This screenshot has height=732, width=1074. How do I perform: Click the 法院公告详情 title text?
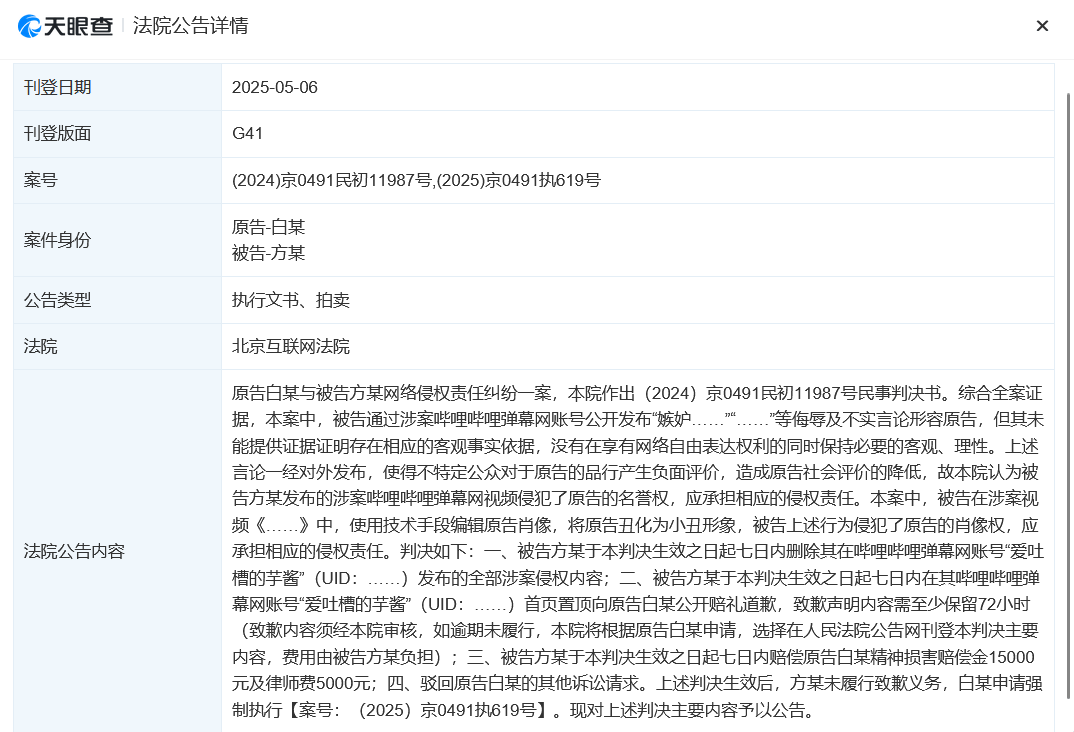point(190,26)
